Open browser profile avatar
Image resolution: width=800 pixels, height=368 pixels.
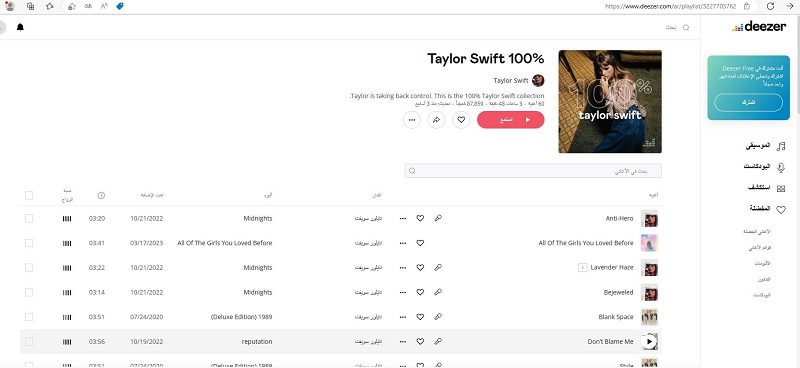coord(10,6)
